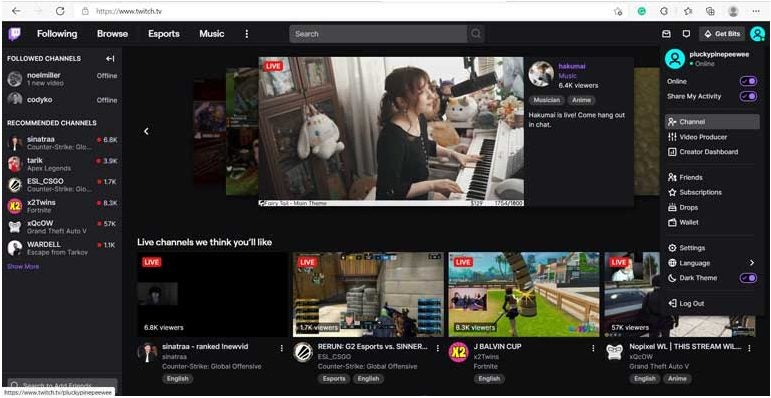Viewport: 771px width, 398px height.
Task: Click the browser address bar URL
Action: pos(128,11)
